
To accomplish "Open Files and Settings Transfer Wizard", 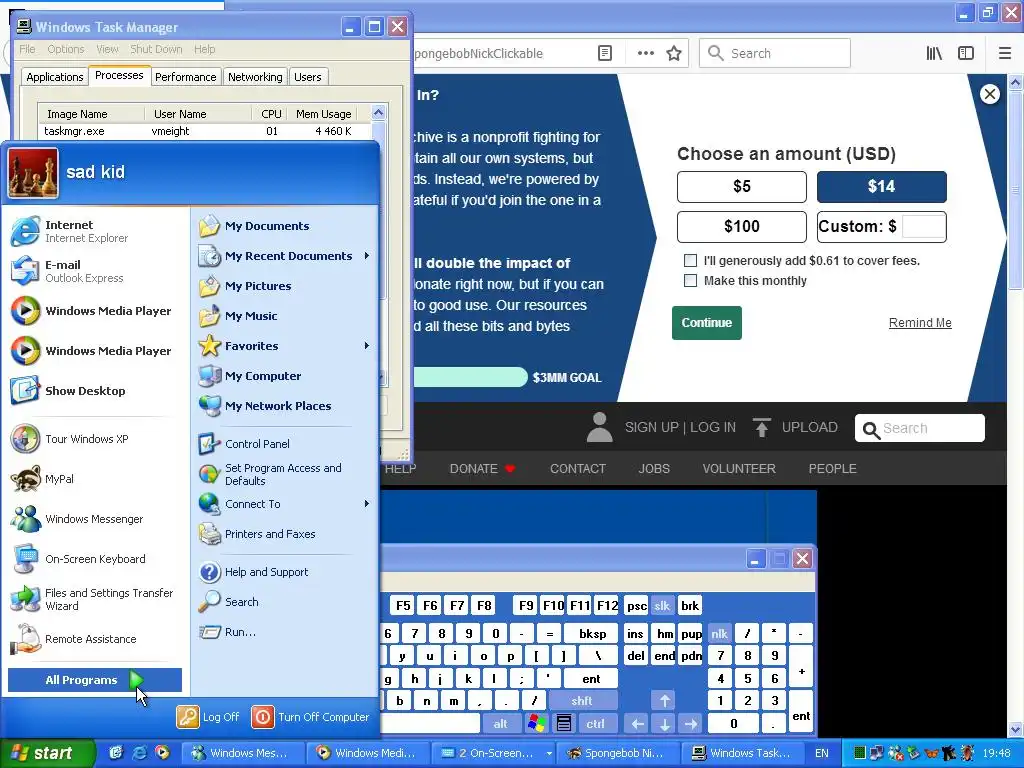I will [x=95, y=599].
